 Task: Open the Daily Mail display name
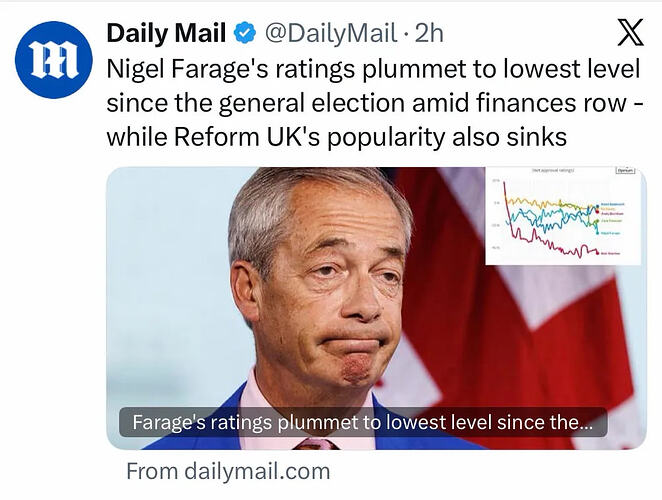click(166, 33)
